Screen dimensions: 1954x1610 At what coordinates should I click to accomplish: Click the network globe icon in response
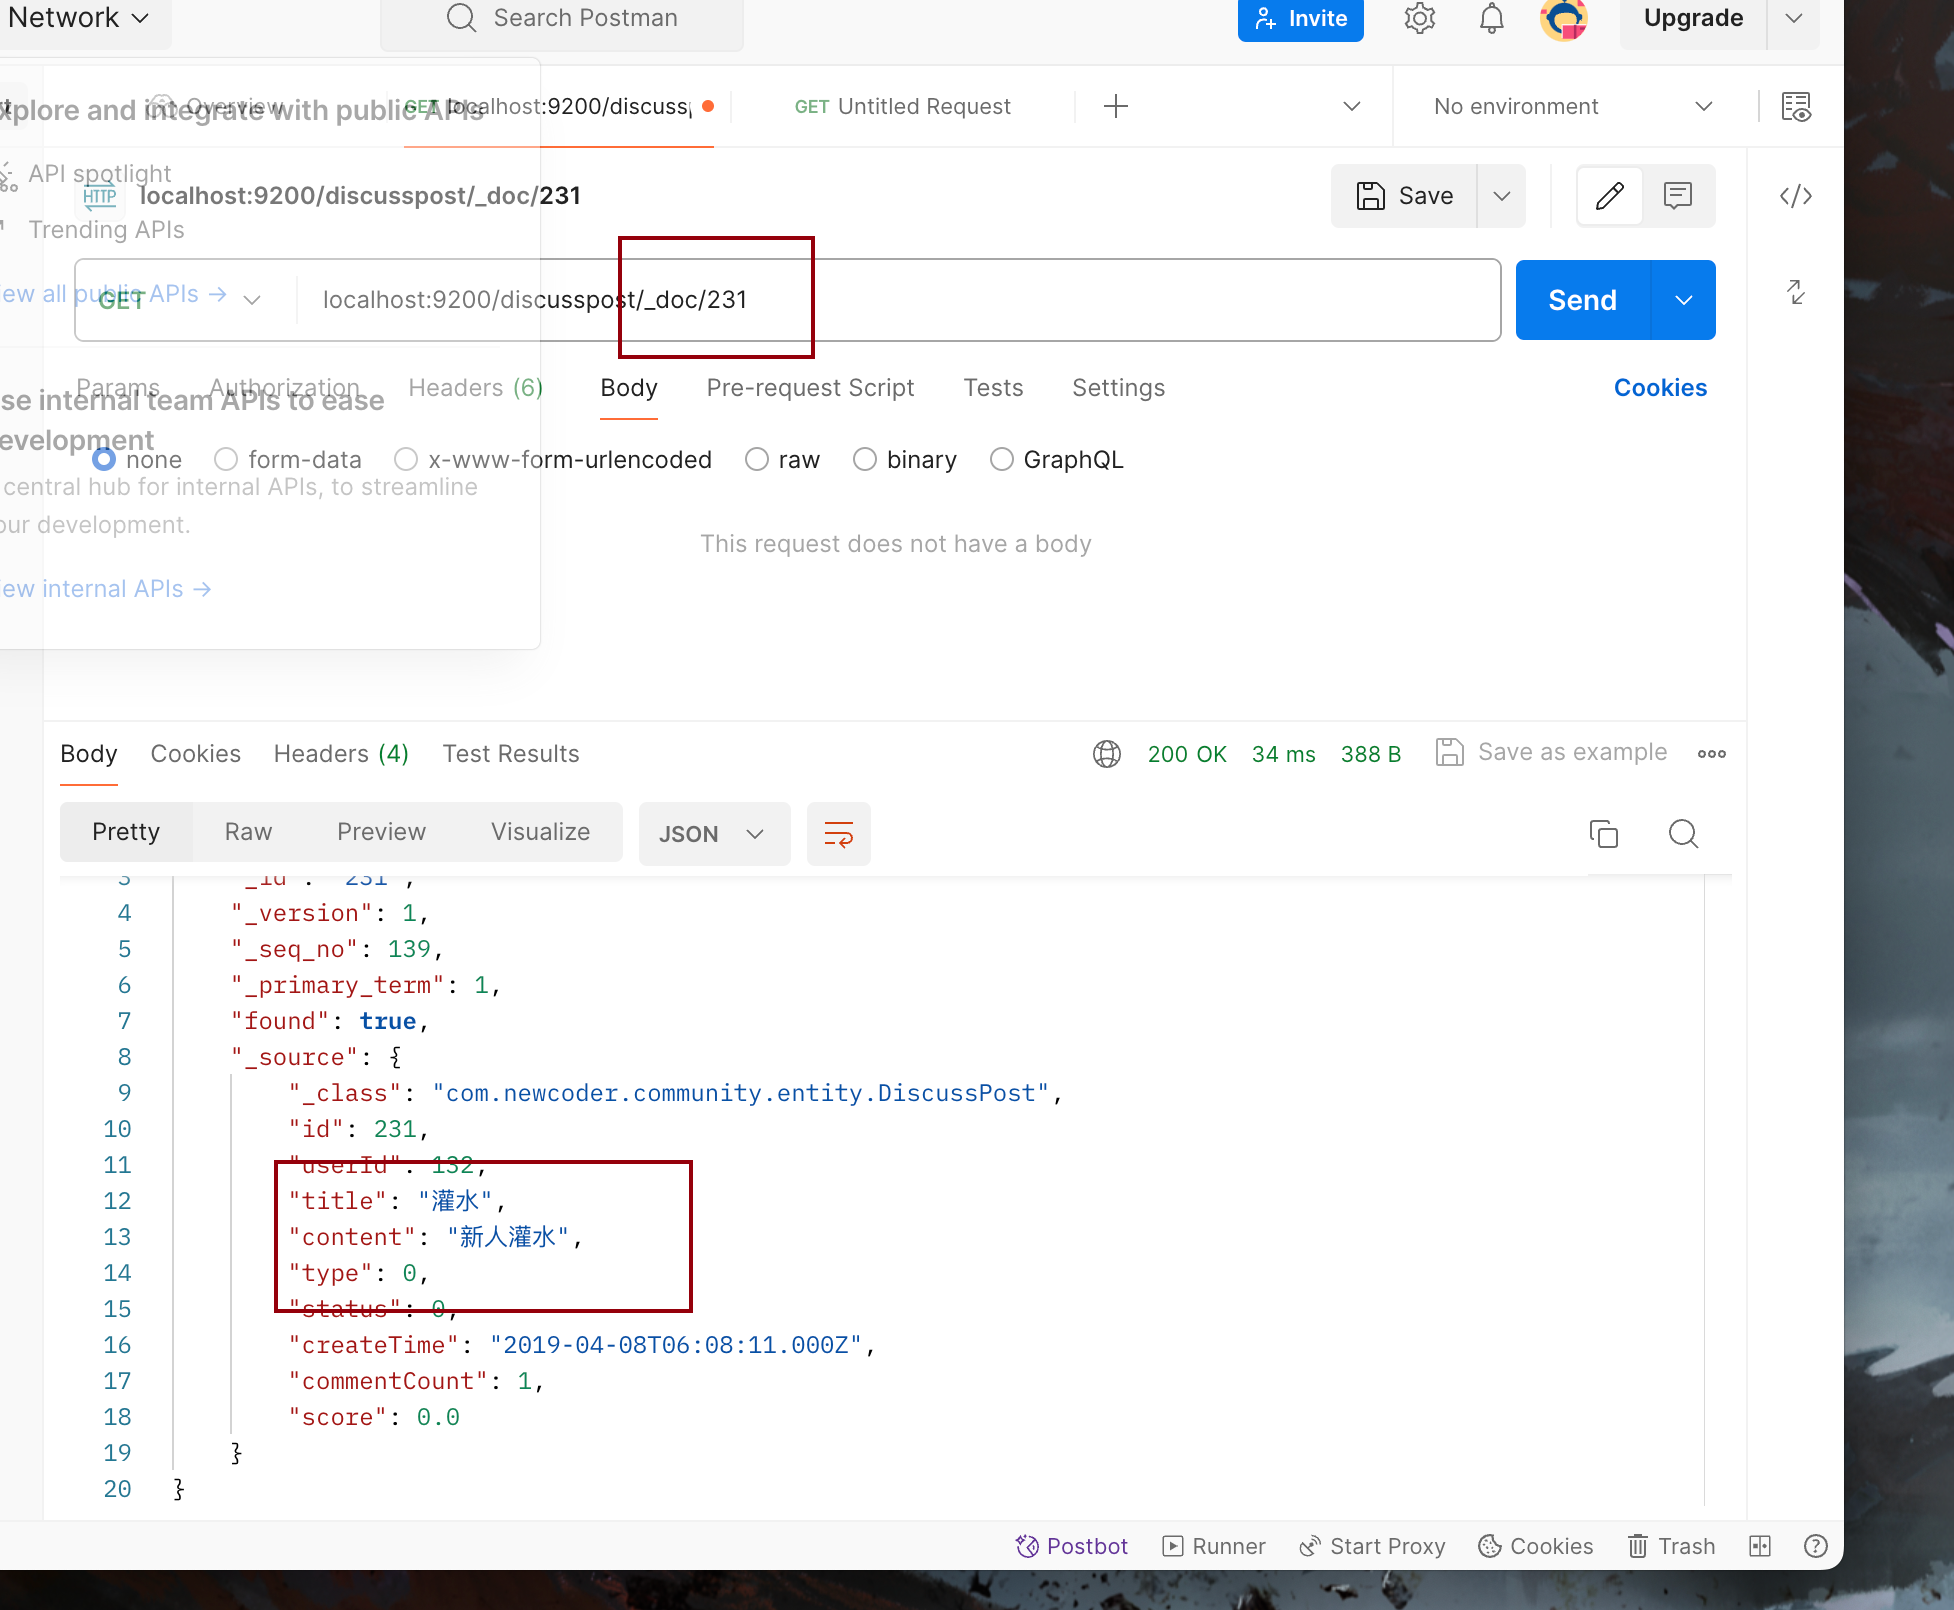tap(1107, 754)
